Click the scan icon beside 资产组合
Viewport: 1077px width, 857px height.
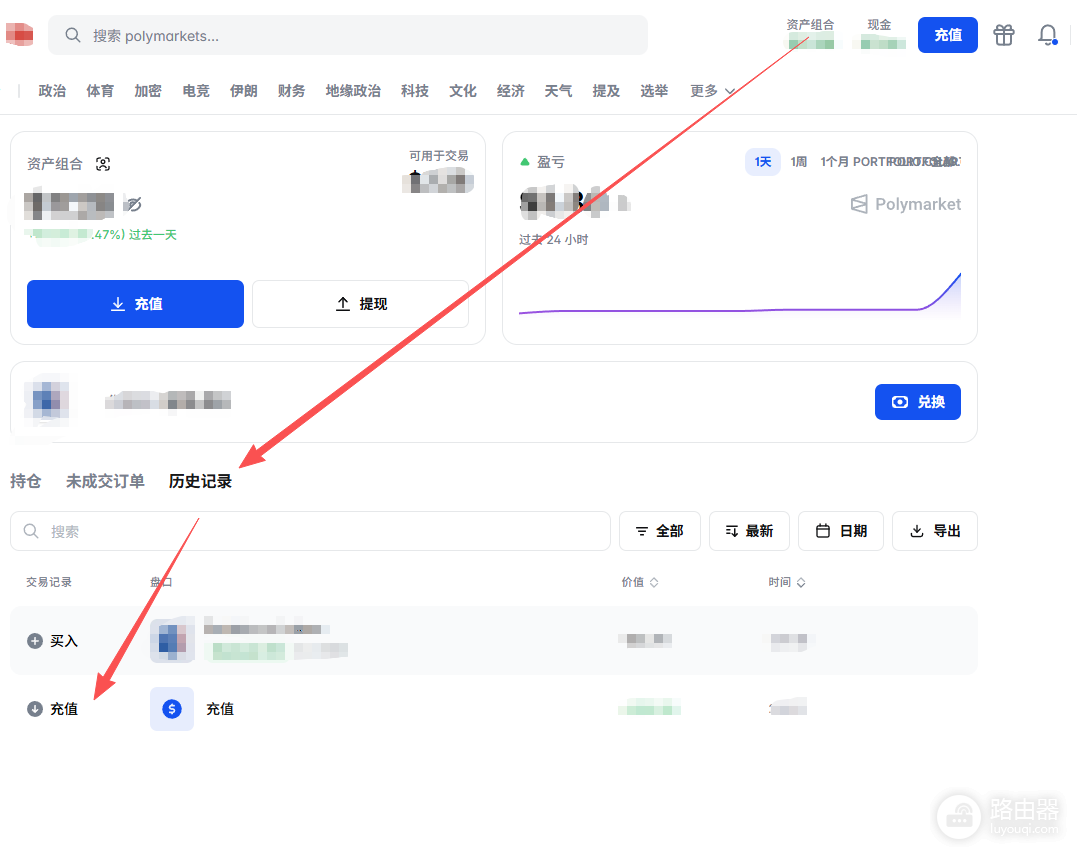point(103,163)
